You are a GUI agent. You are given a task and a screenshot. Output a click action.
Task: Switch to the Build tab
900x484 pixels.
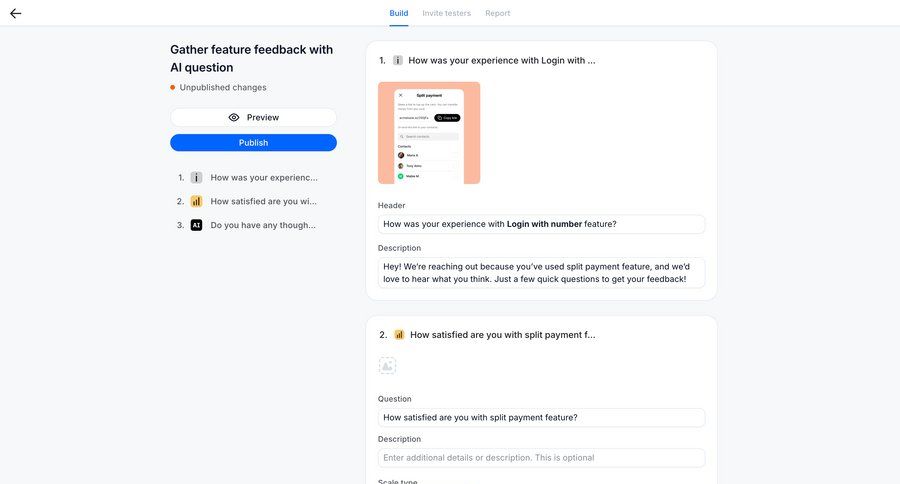(x=399, y=13)
